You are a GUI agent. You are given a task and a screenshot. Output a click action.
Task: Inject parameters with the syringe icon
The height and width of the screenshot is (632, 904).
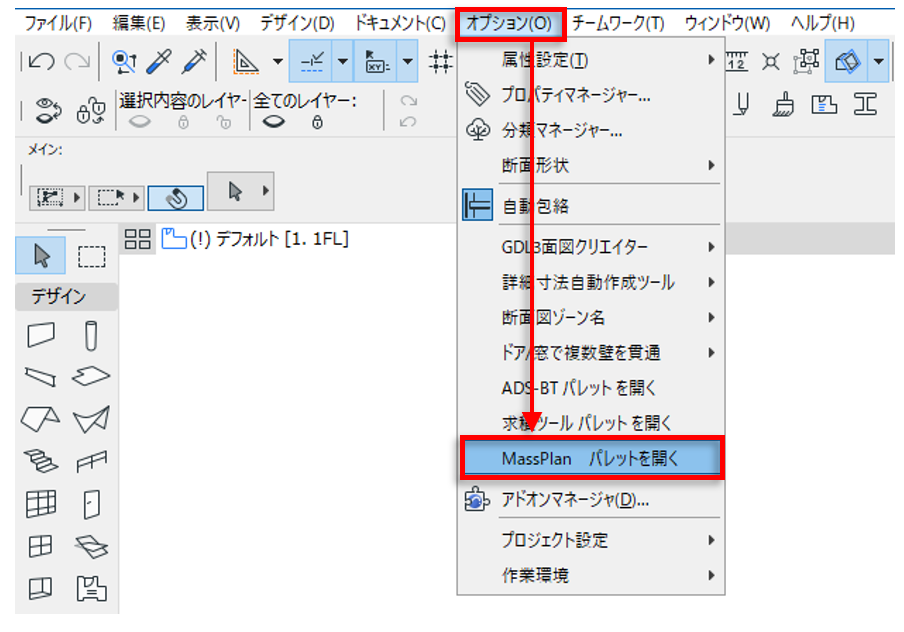point(194,61)
